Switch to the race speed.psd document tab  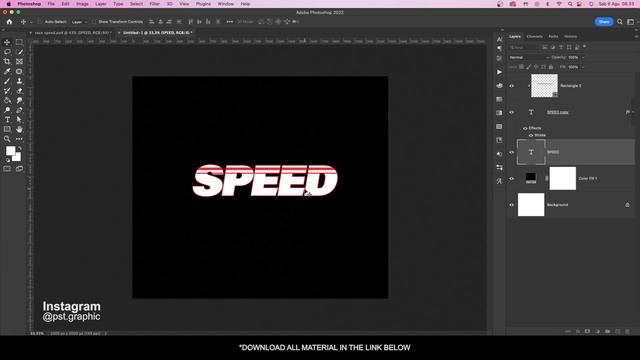[72, 33]
